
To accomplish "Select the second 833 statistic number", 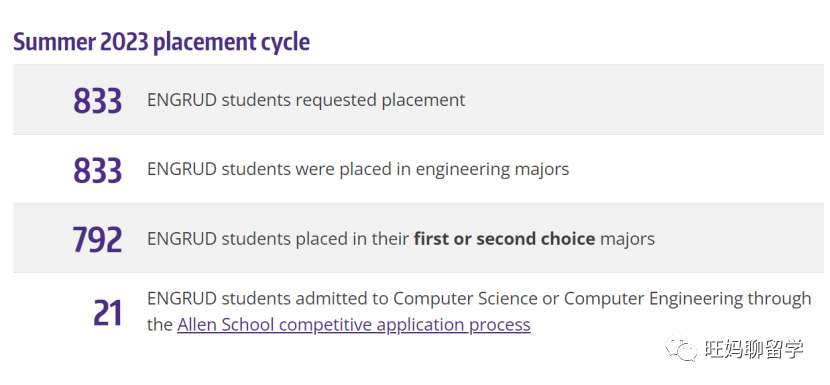I will pyautogui.click(x=98, y=170).
